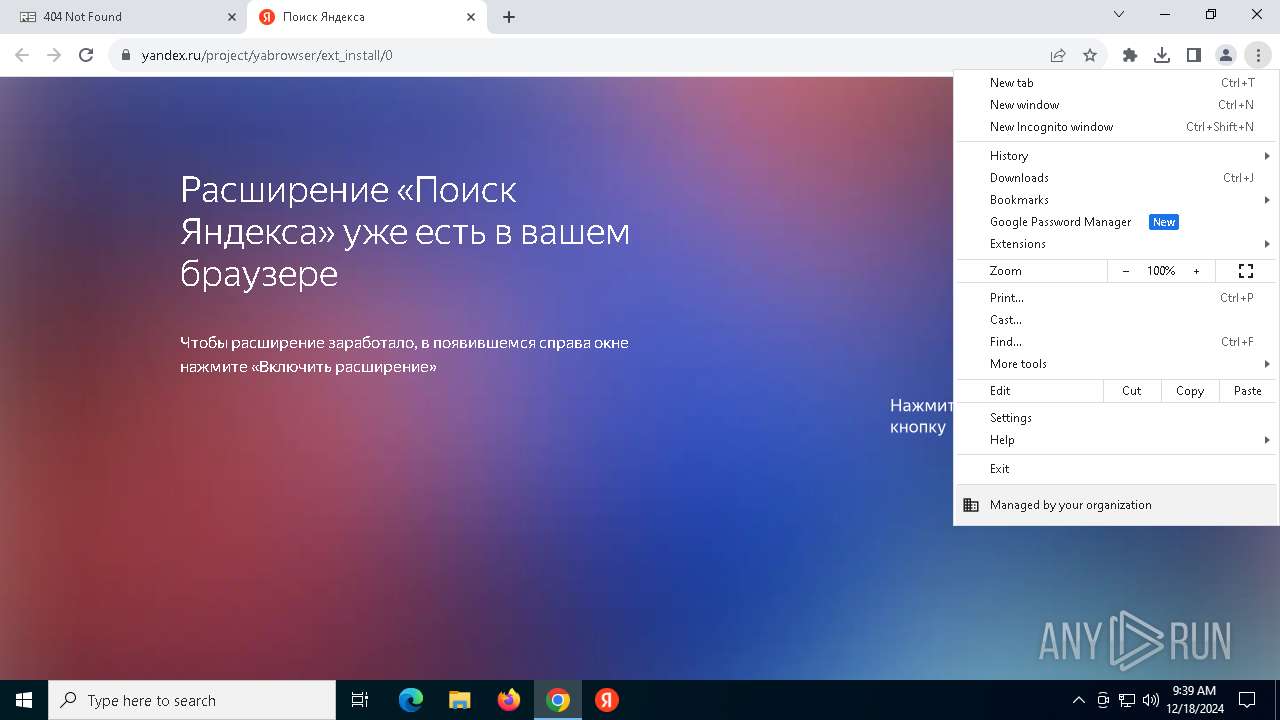Click the Paste button in Edit row

point(1248,391)
